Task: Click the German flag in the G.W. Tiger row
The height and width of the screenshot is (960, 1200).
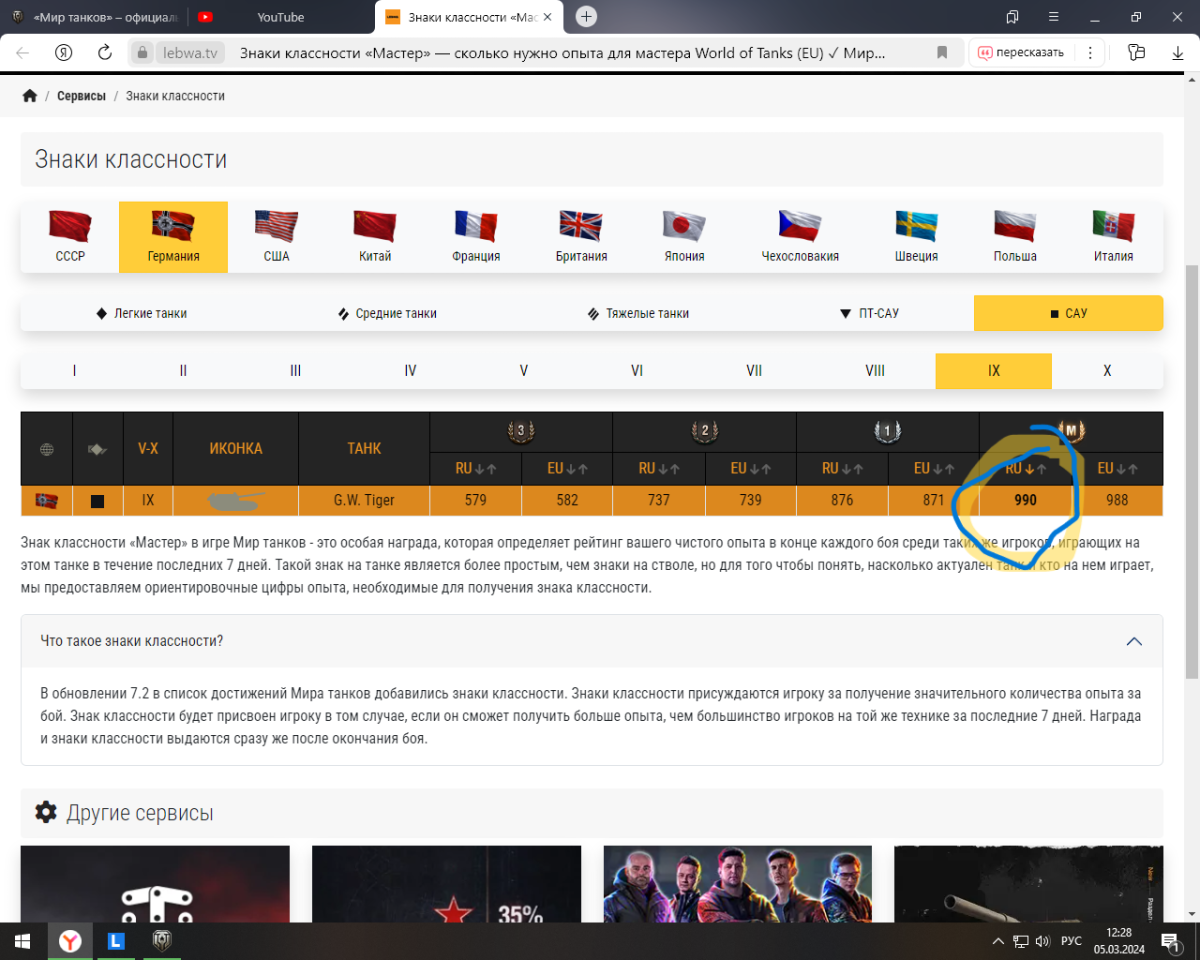Action: point(46,500)
